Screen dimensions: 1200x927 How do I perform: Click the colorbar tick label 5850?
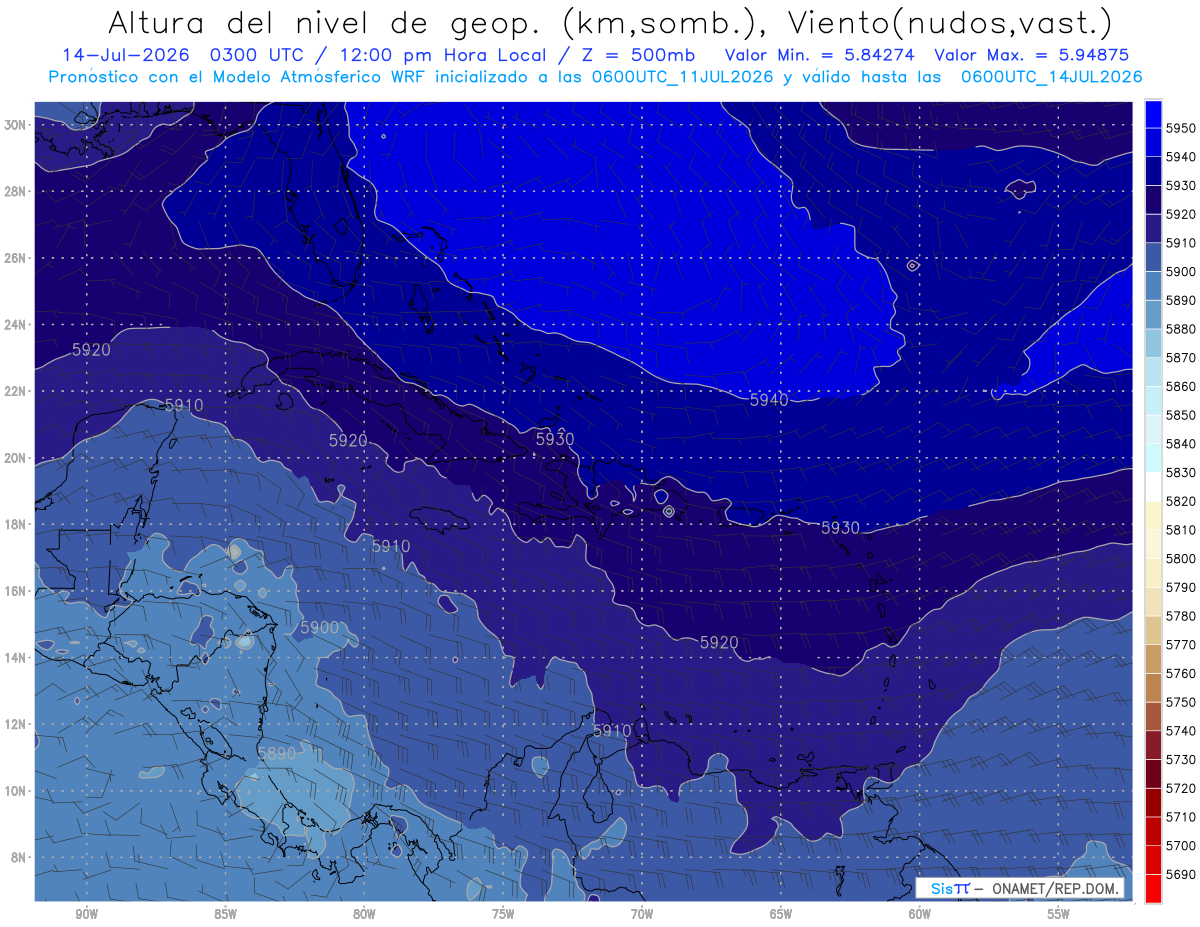[1181, 415]
